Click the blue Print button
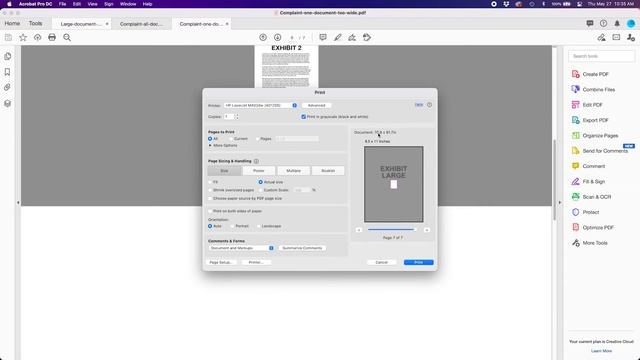Screen dimensions: 640x360 pyautogui.click(x=418, y=262)
